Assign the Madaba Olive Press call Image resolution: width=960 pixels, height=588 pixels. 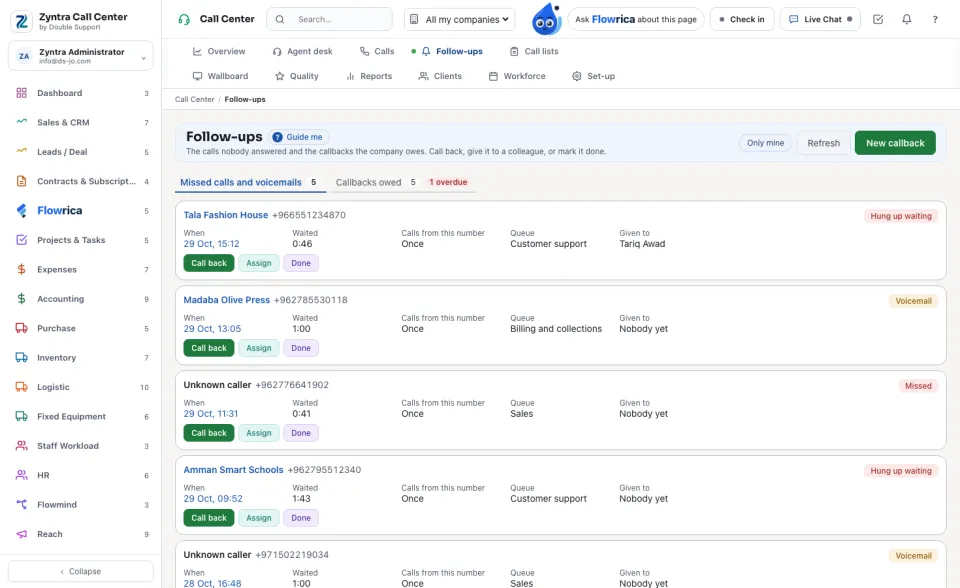coord(258,348)
